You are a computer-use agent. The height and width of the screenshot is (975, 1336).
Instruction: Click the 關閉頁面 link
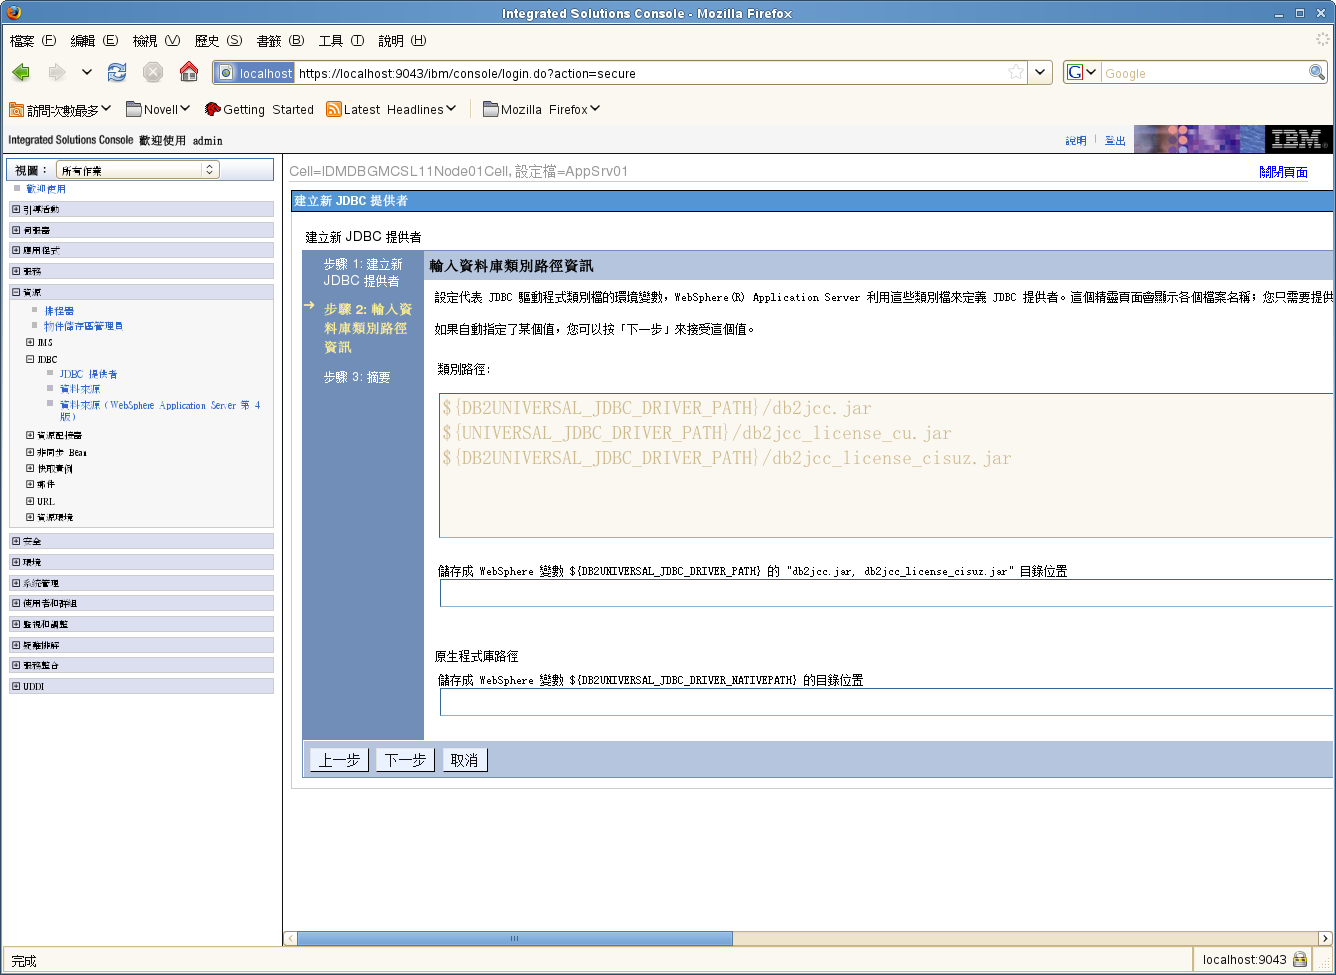[1283, 172]
